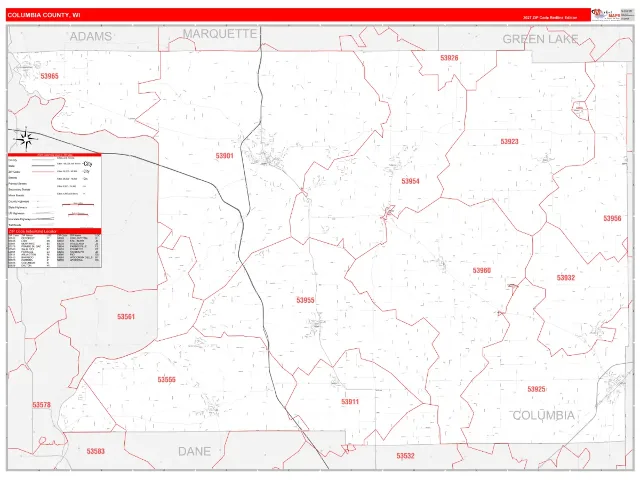Select the MARQUETTE county label
This screenshot has width=640, height=480.
click(220, 33)
